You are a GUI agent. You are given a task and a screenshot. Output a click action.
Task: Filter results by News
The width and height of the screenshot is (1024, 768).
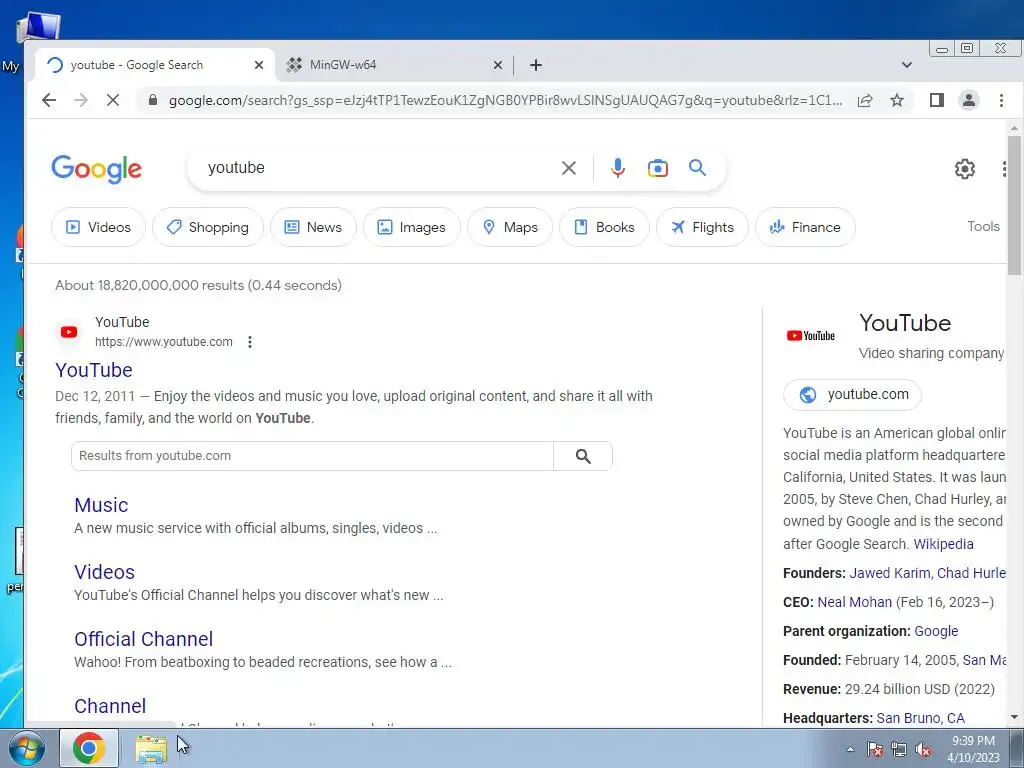click(313, 227)
